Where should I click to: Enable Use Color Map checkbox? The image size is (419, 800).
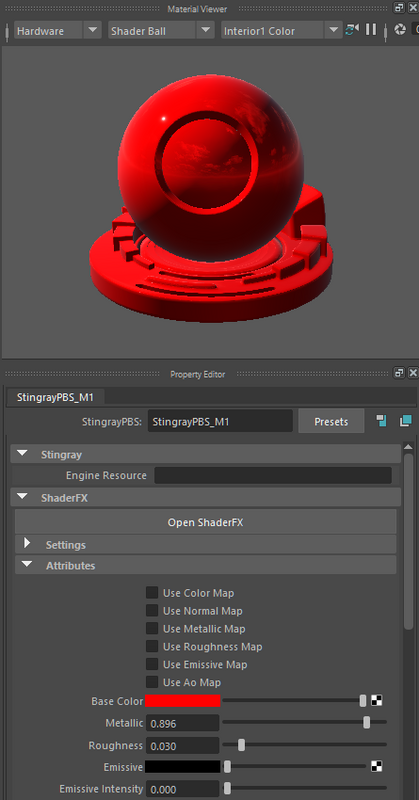(x=152, y=593)
